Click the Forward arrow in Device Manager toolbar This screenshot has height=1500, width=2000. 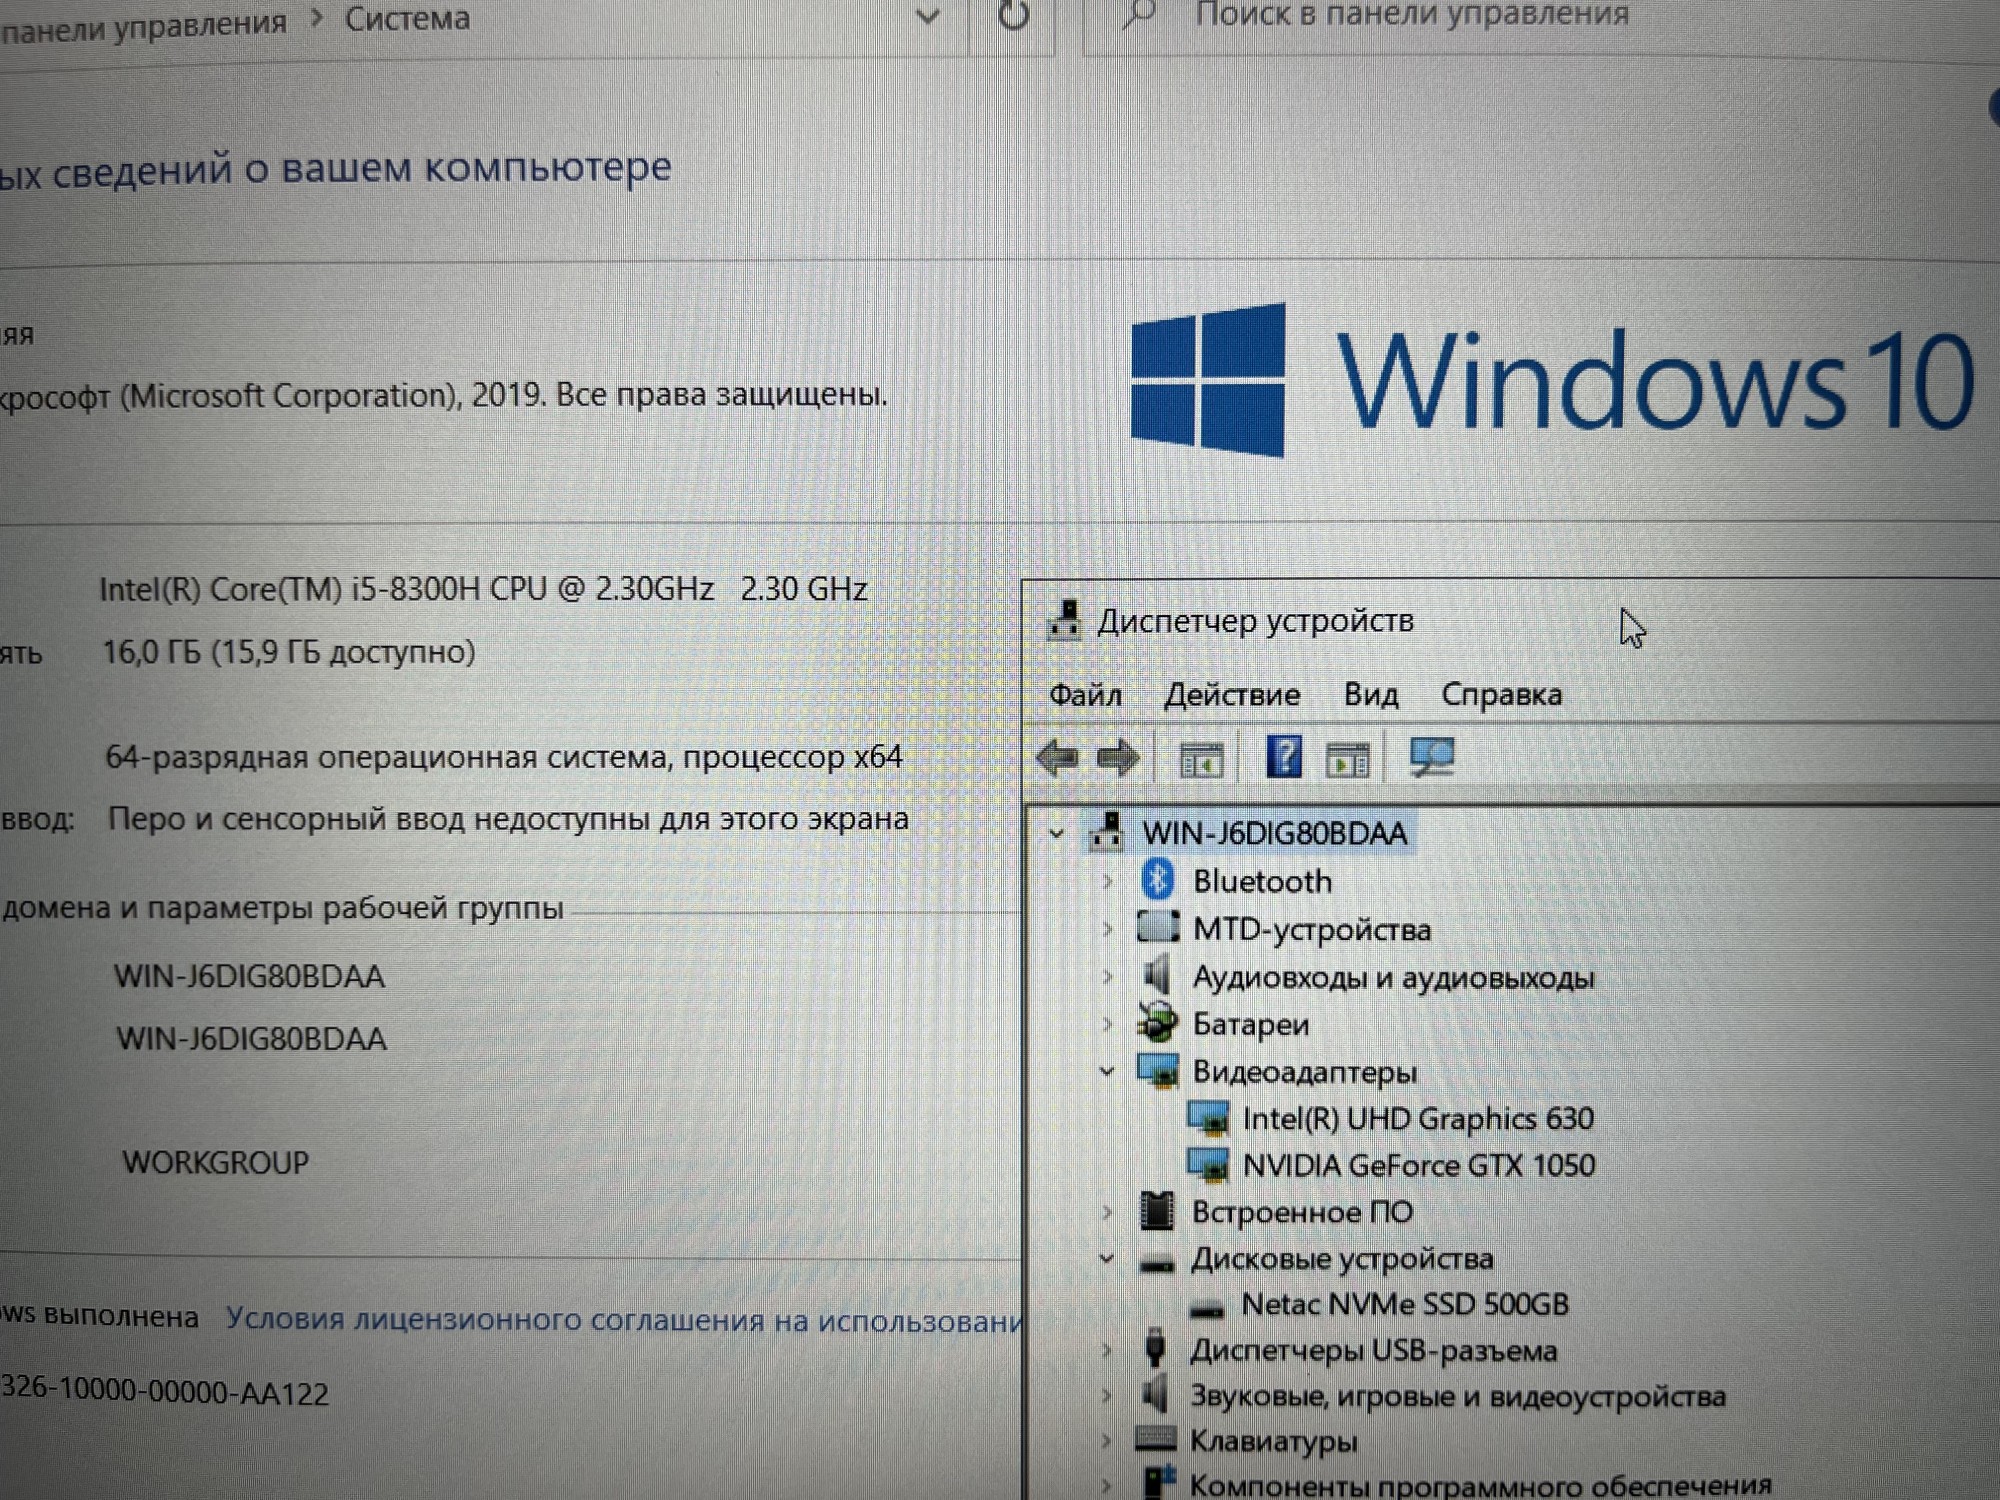(1118, 758)
